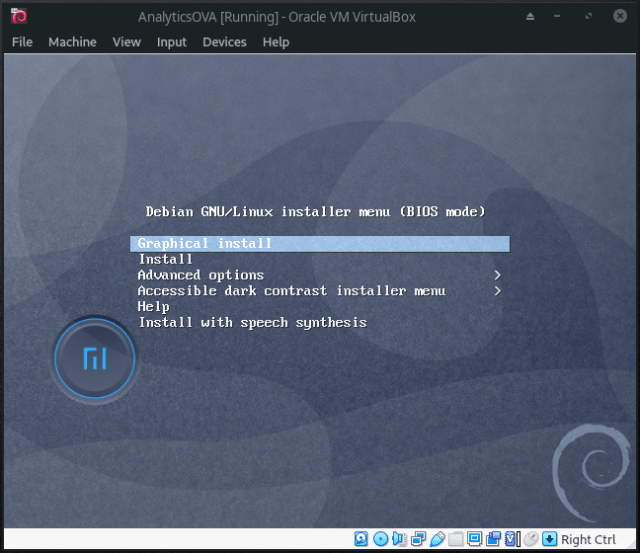640x553 pixels.
Task: Choose Install with speech synthesis entry
Action: coord(252,323)
